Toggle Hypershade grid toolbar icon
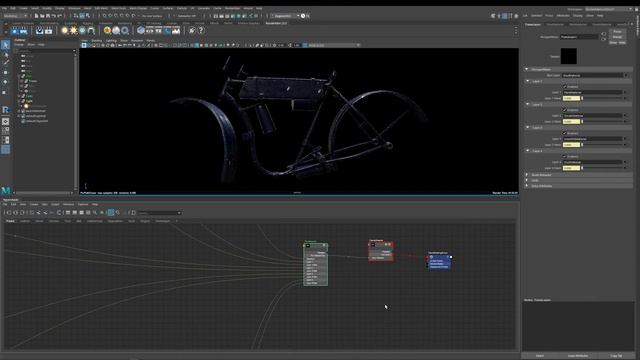Screen dimensions: 640x360 pyautogui.click(x=111, y=213)
